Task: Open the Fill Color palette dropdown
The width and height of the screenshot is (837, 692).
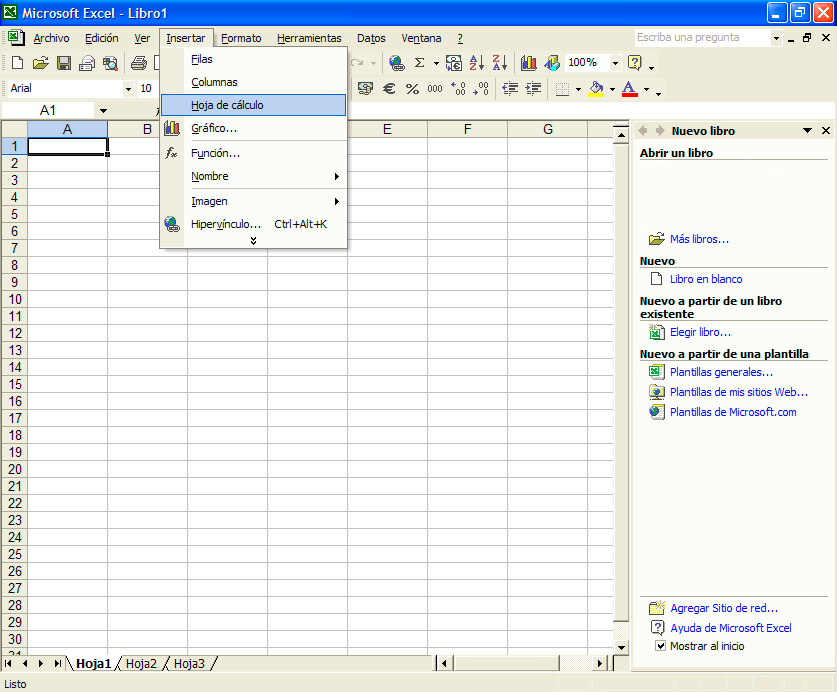Action: tap(612, 89)
